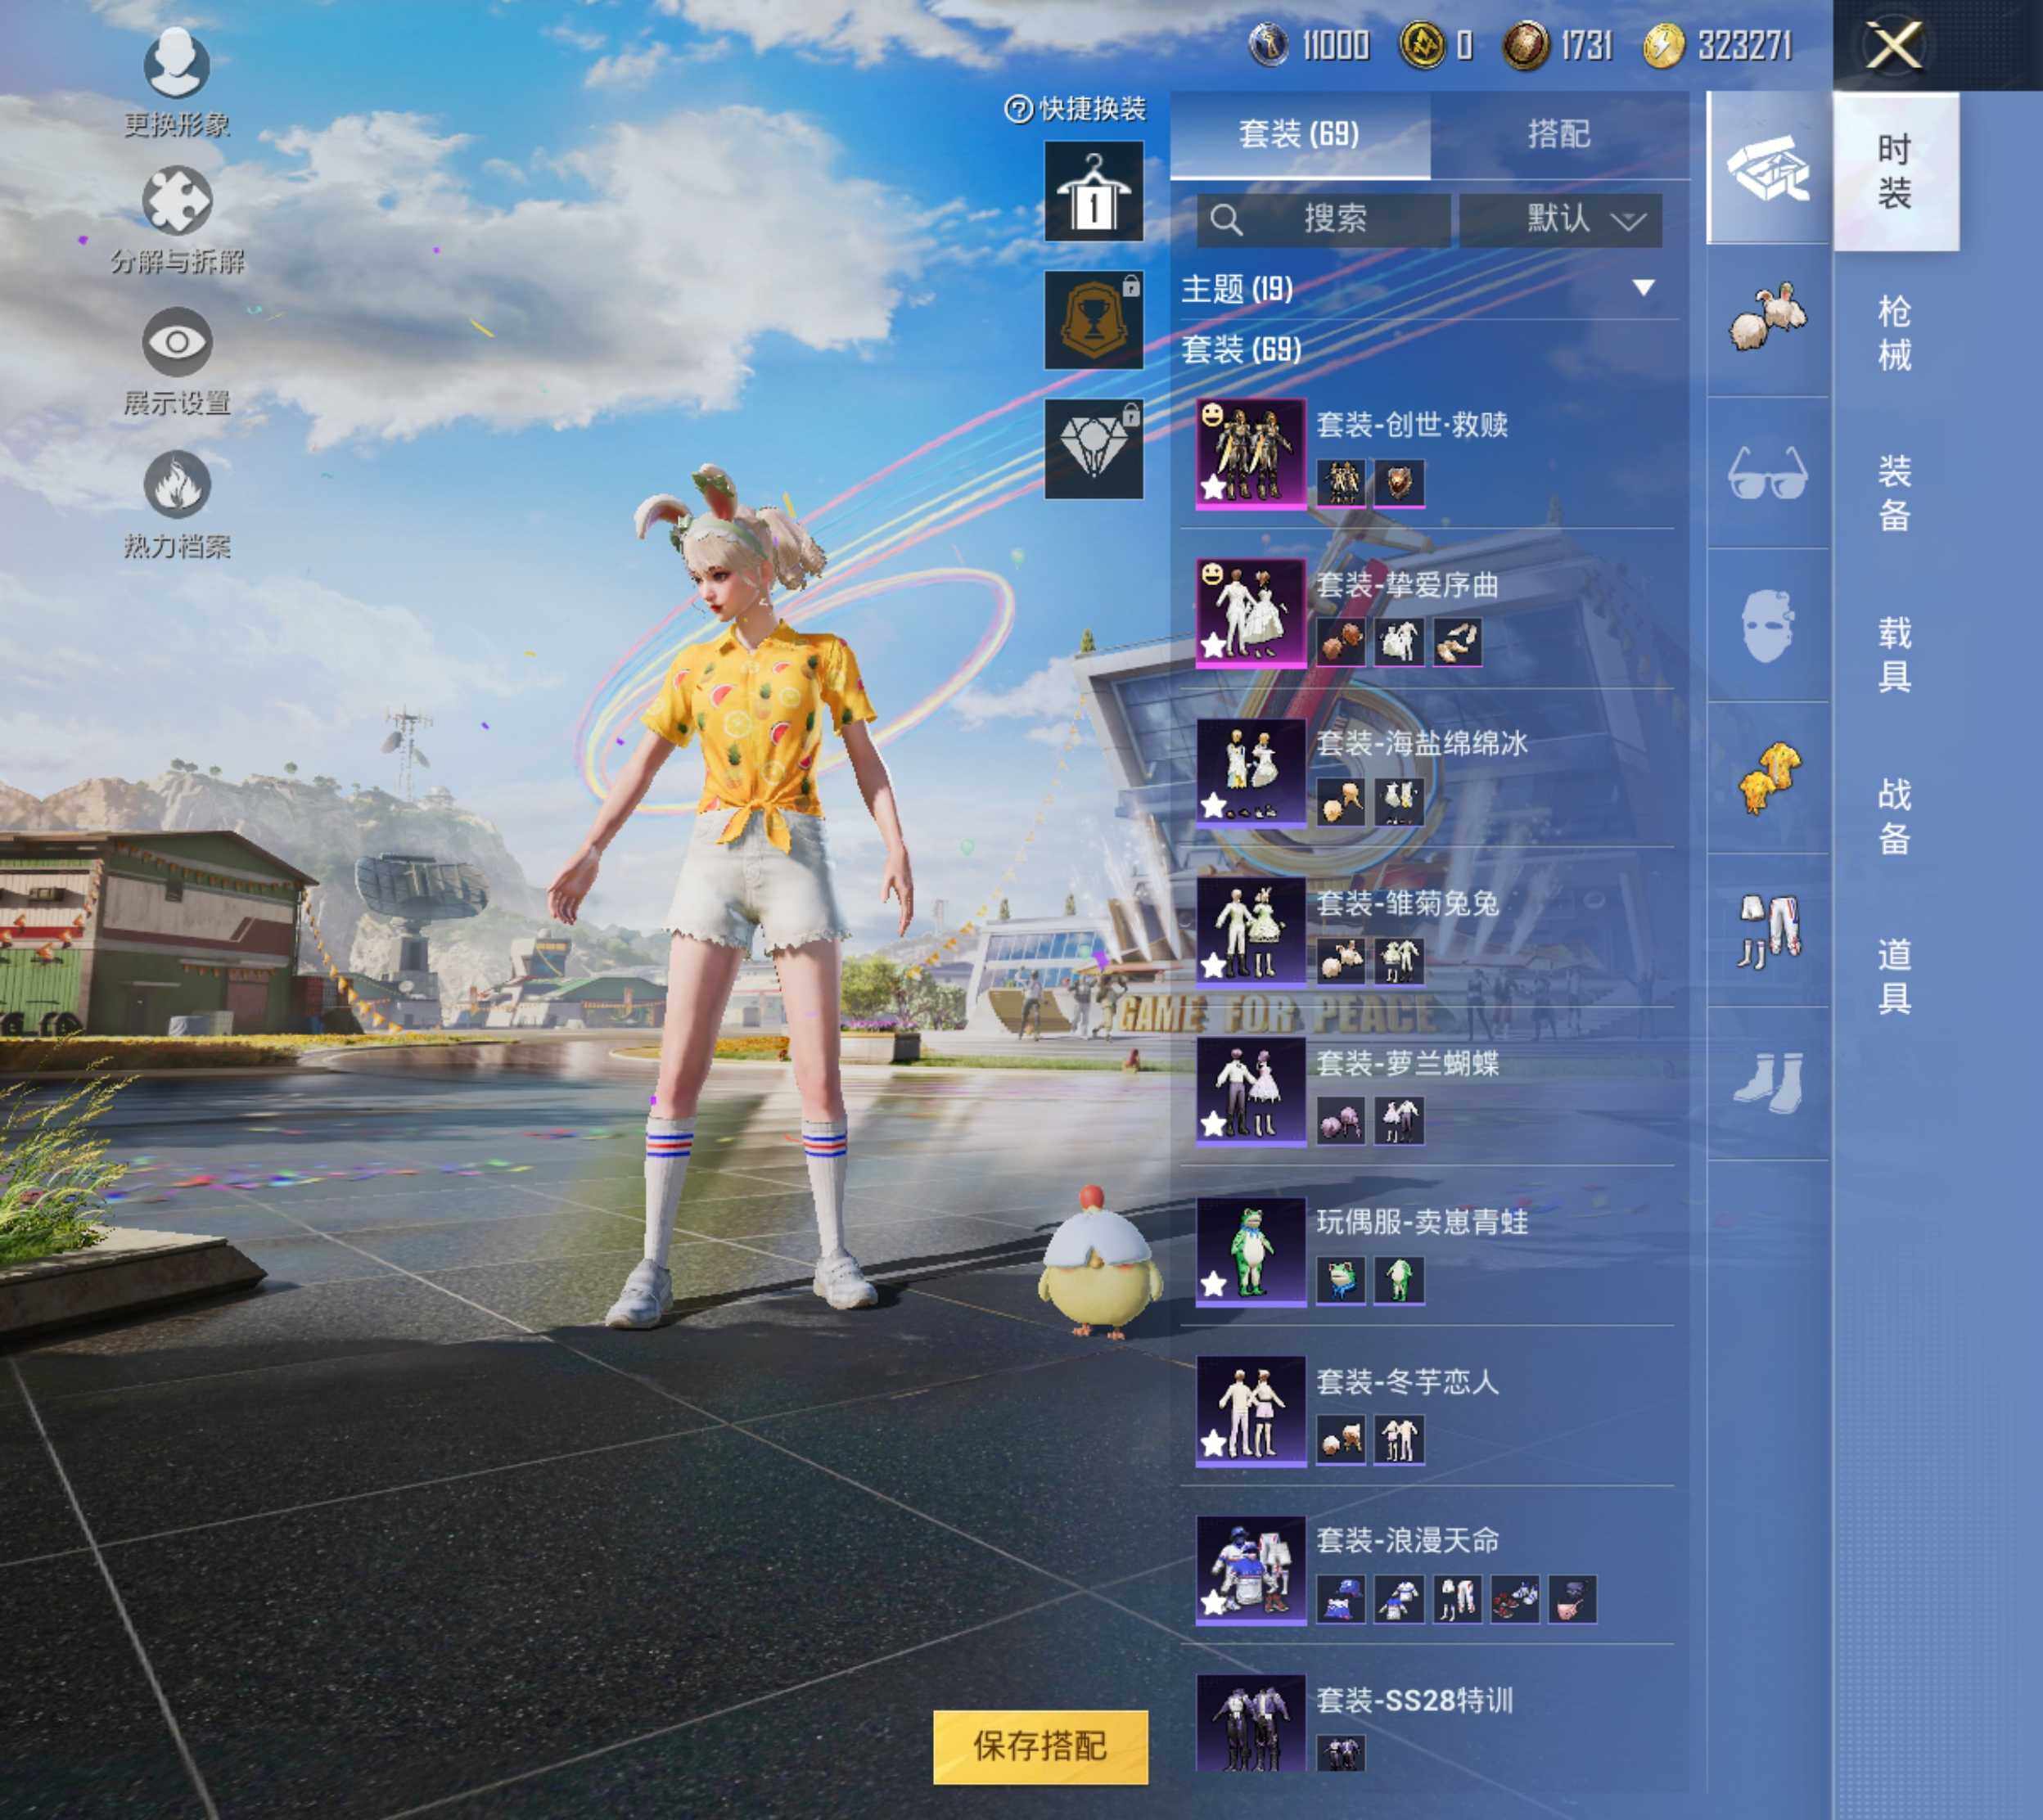The height and width of the screenshot is (1820, 2043).
Task: Select the 道具 side tab
Action: 1895,976
